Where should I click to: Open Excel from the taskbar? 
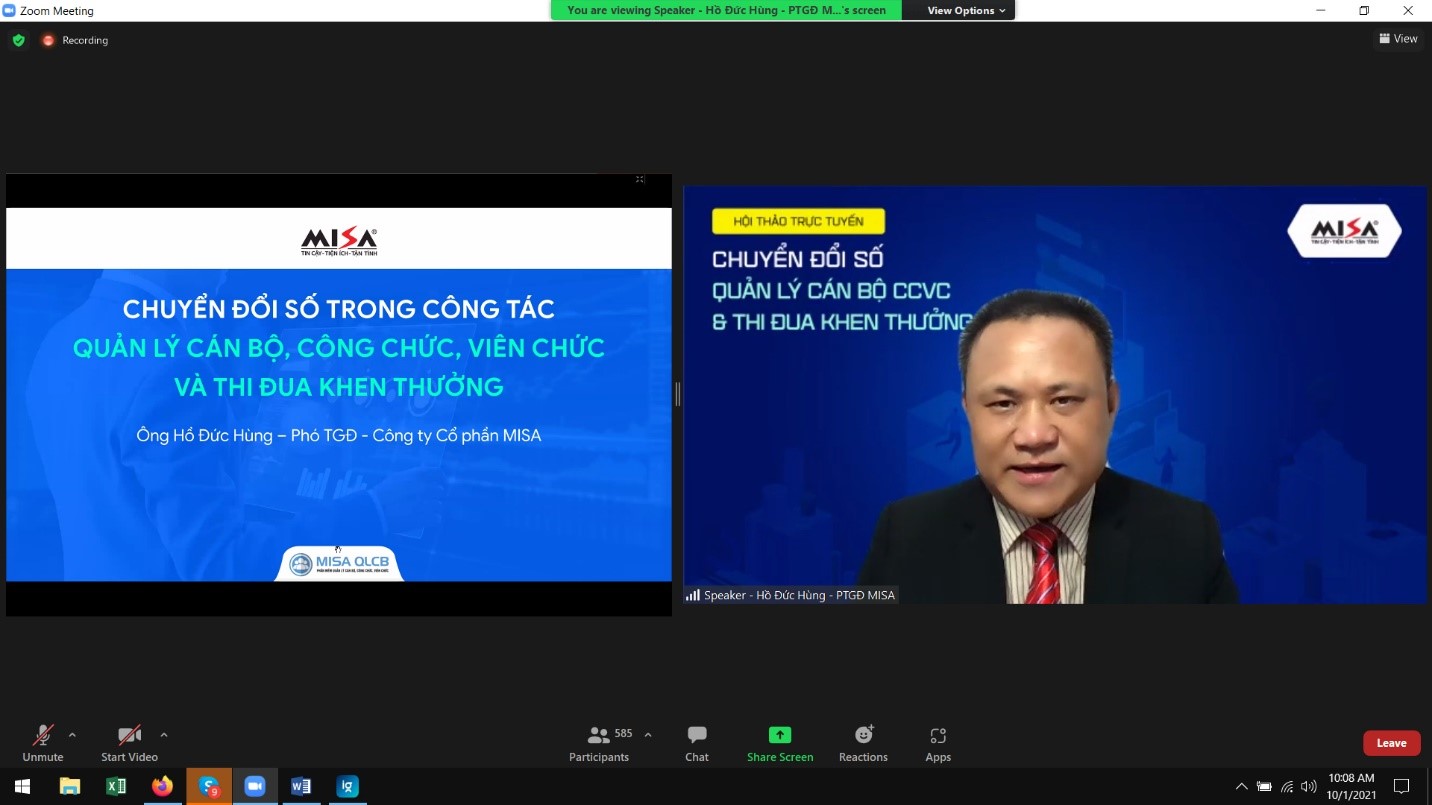tap(116, 786)
